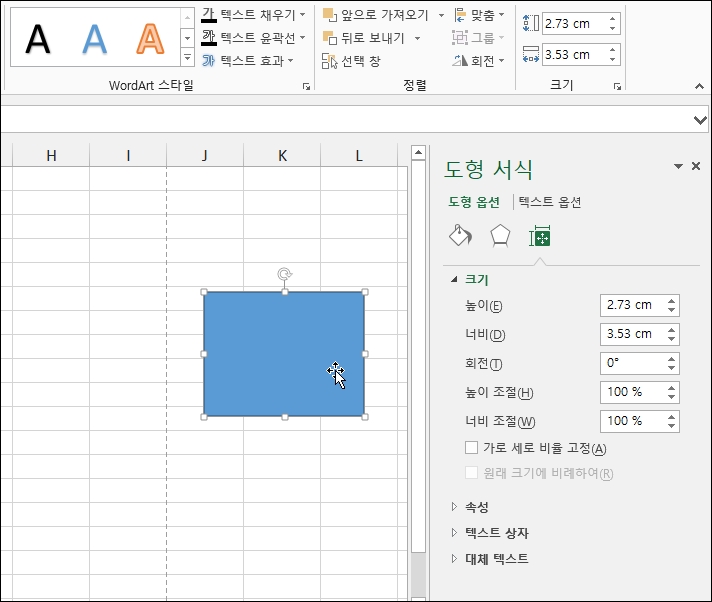This screenshot has width=712, height=602.
Task: Select column I header
Action: (x=128, y=156)
